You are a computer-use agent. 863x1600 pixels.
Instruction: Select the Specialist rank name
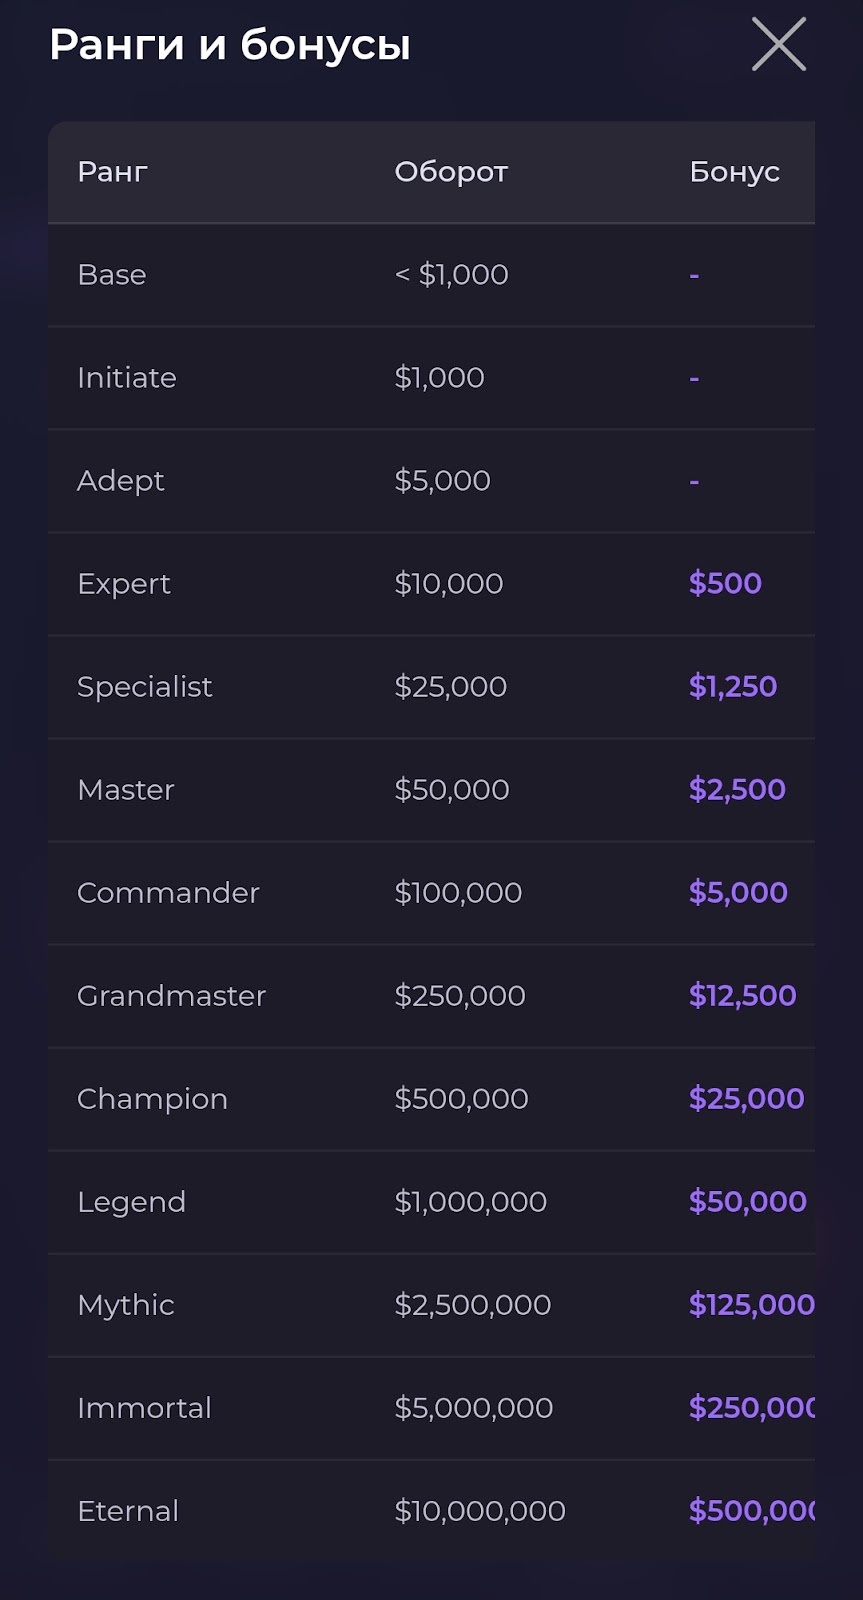[145, 687]
